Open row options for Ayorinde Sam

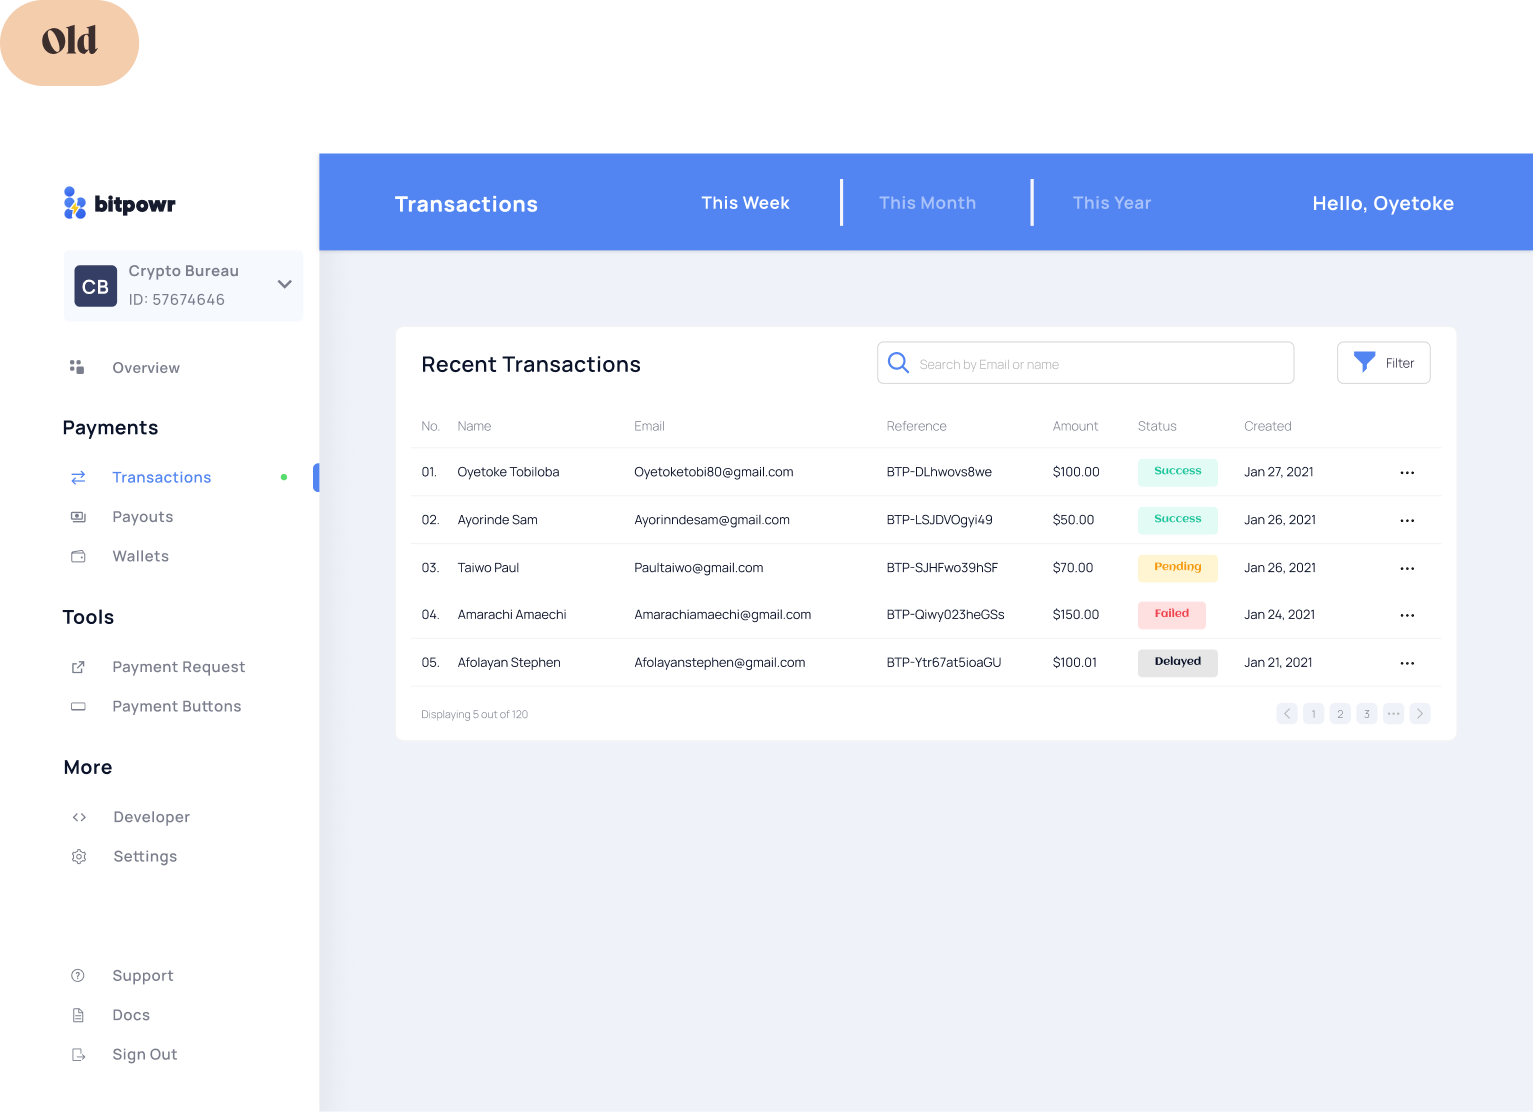click(1407, 521)
